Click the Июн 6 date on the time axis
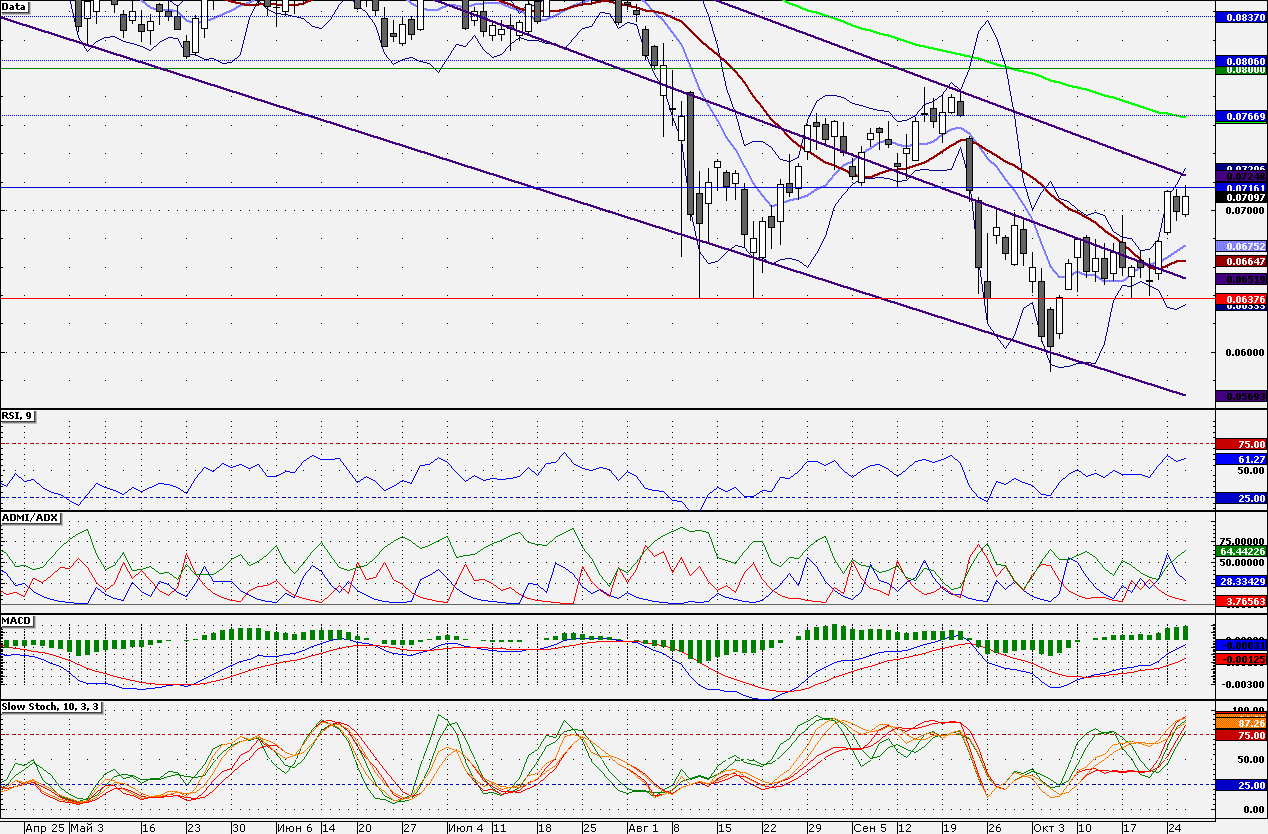Viewport: 1268px width, 834px height. click(x=294, y=828)
